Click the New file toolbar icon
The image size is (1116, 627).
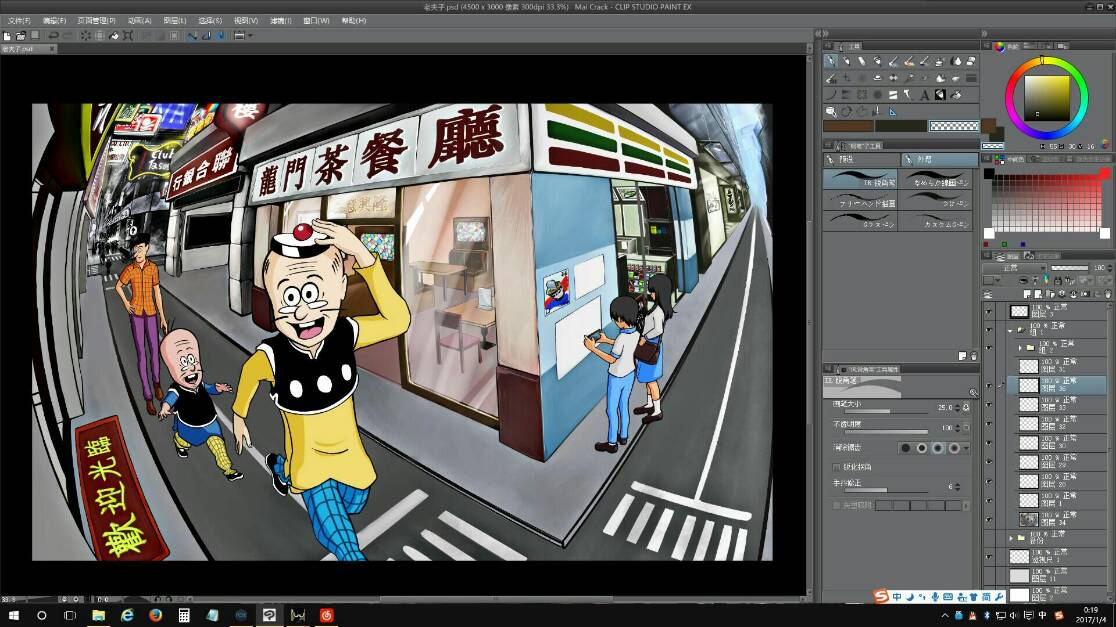click(x=7, y=36)
